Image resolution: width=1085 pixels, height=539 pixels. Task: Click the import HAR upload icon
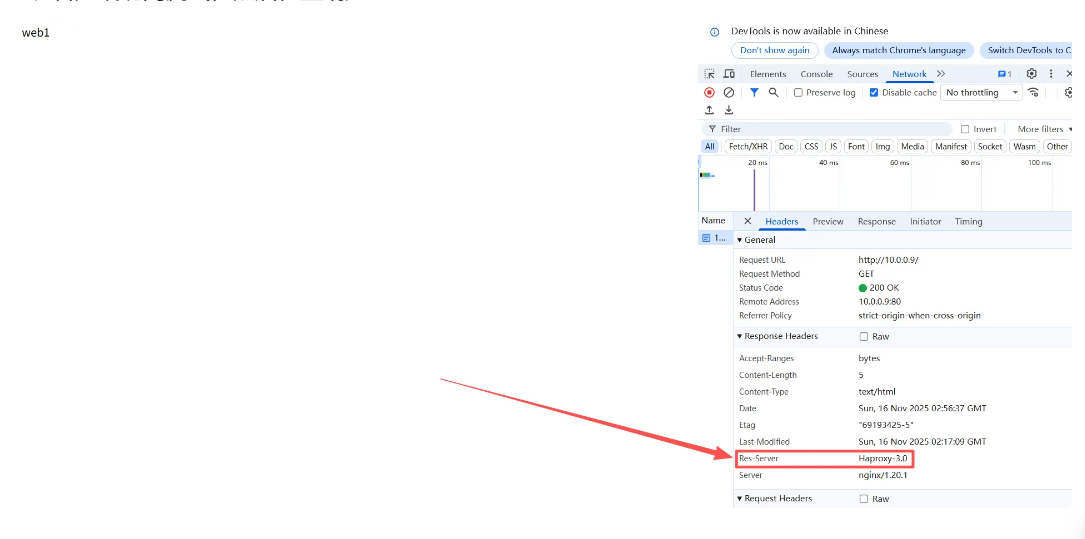click(x=709, y=110)
